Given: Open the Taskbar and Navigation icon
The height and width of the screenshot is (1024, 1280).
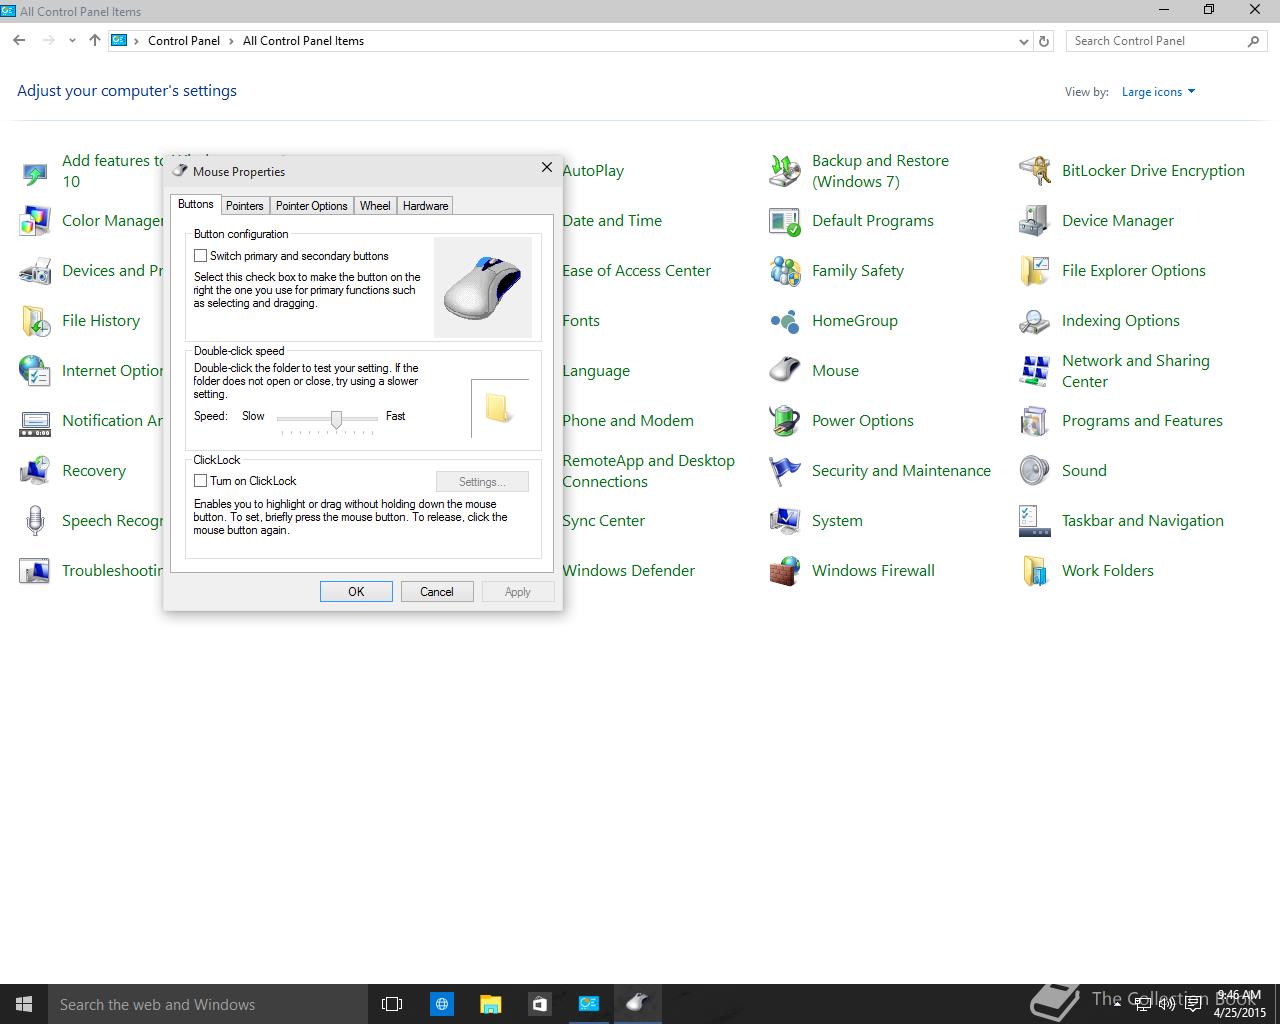Looking at the screenshot, I should tap(1035, 521).
